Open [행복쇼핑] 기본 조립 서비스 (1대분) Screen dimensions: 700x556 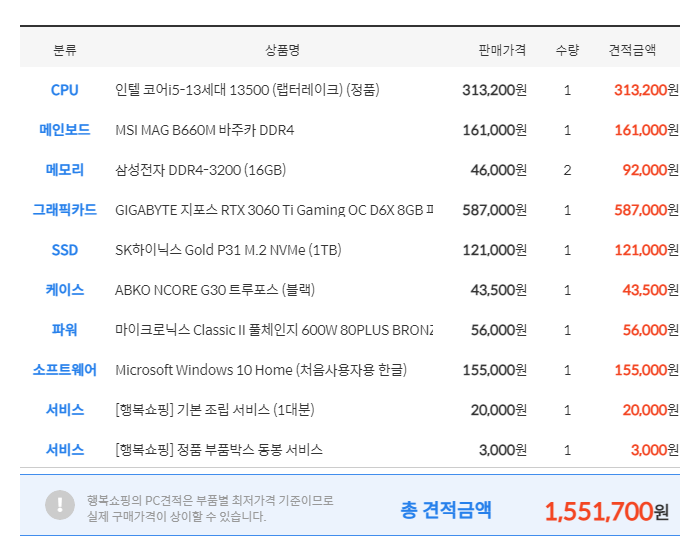(x=215, y=410)
